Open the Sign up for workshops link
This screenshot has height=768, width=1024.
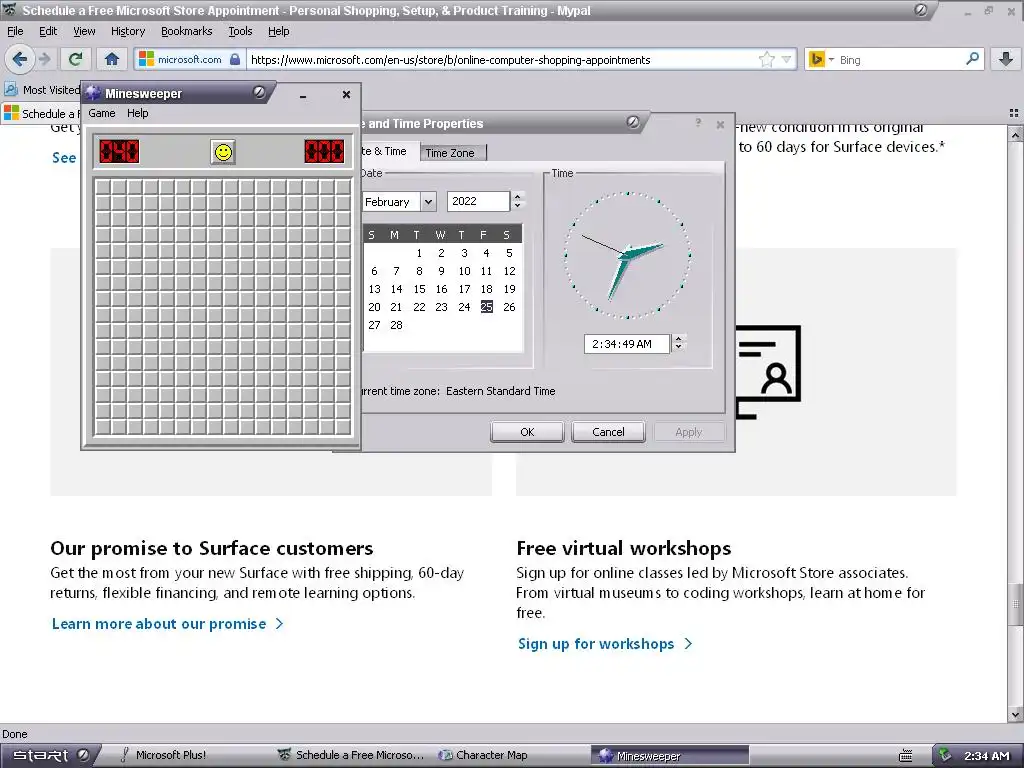[604, 644]
